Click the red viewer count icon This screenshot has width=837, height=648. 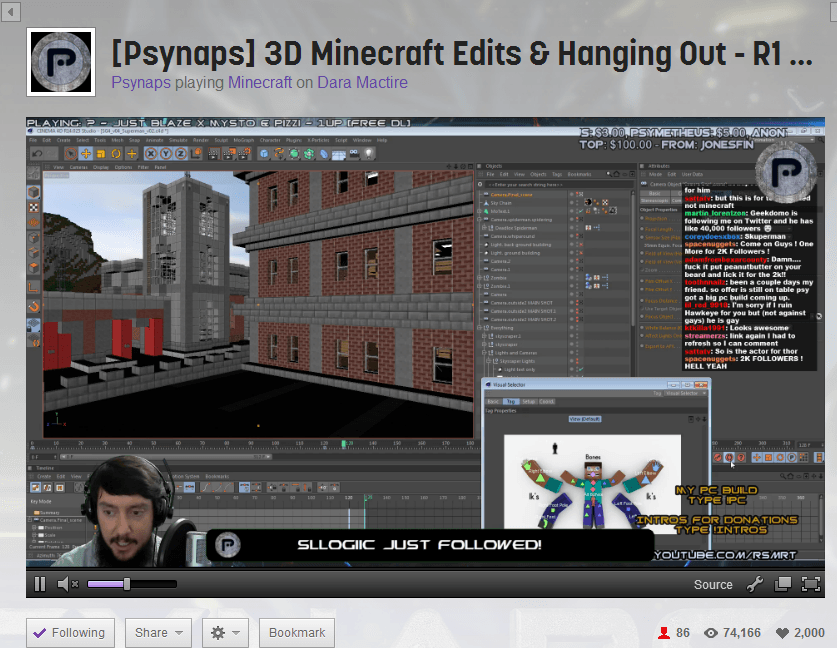(x=664, y=633)
